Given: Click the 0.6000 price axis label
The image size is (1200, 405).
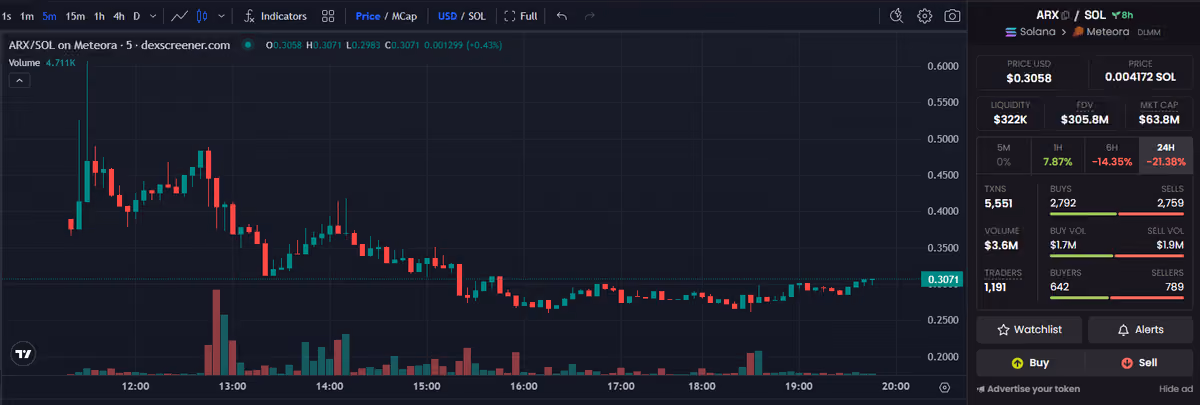Looking at the screenshot, I should click(x=945, y=66).
